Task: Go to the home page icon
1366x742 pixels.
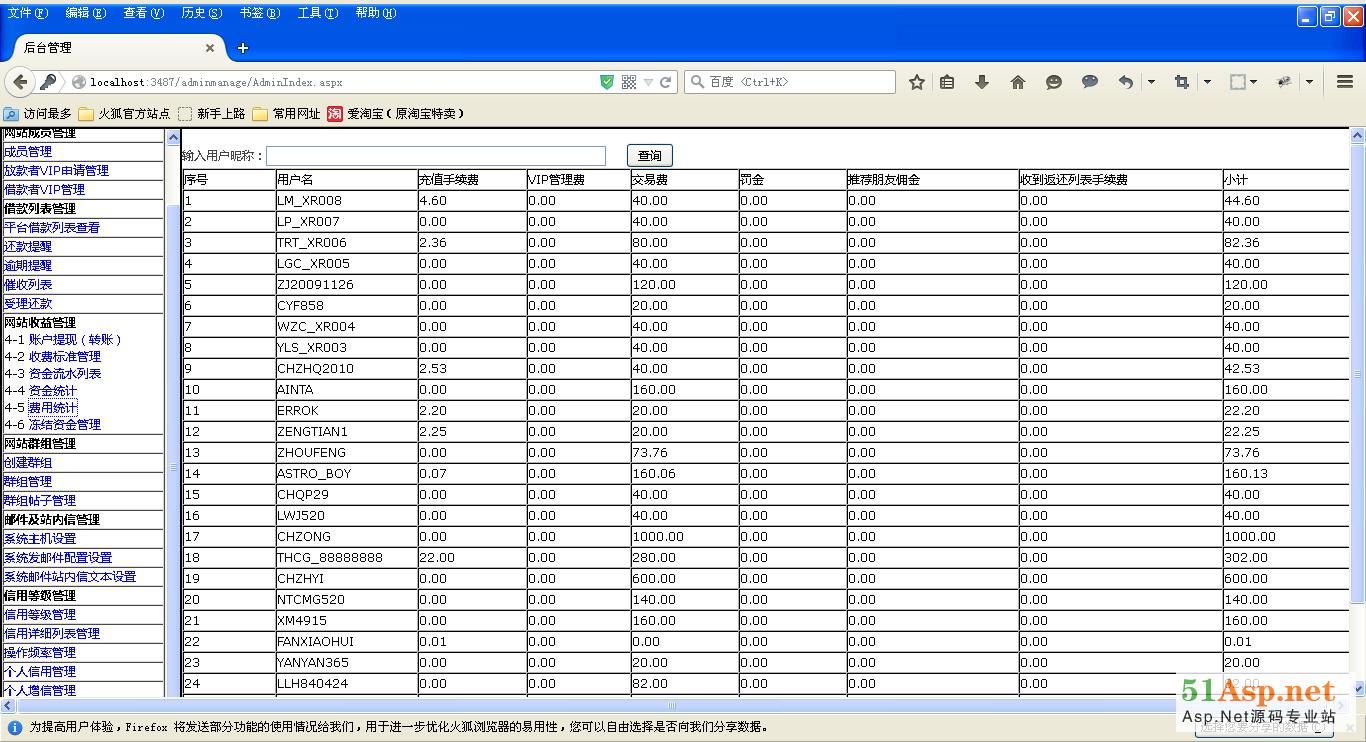Action: [1018, 82]
